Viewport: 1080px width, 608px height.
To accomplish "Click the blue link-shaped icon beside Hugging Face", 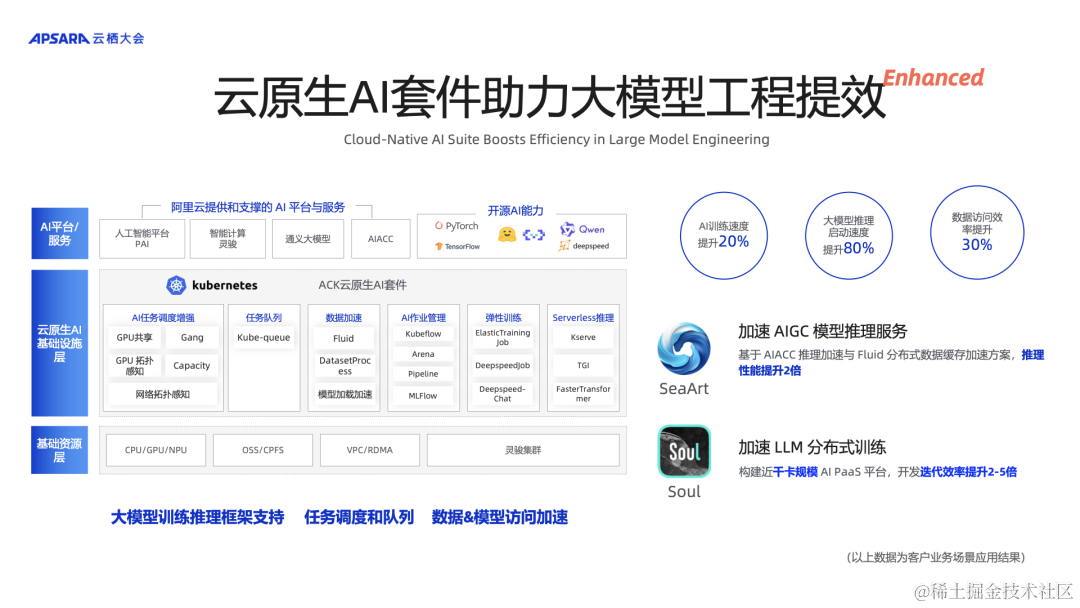I will (x=534, y=235).
